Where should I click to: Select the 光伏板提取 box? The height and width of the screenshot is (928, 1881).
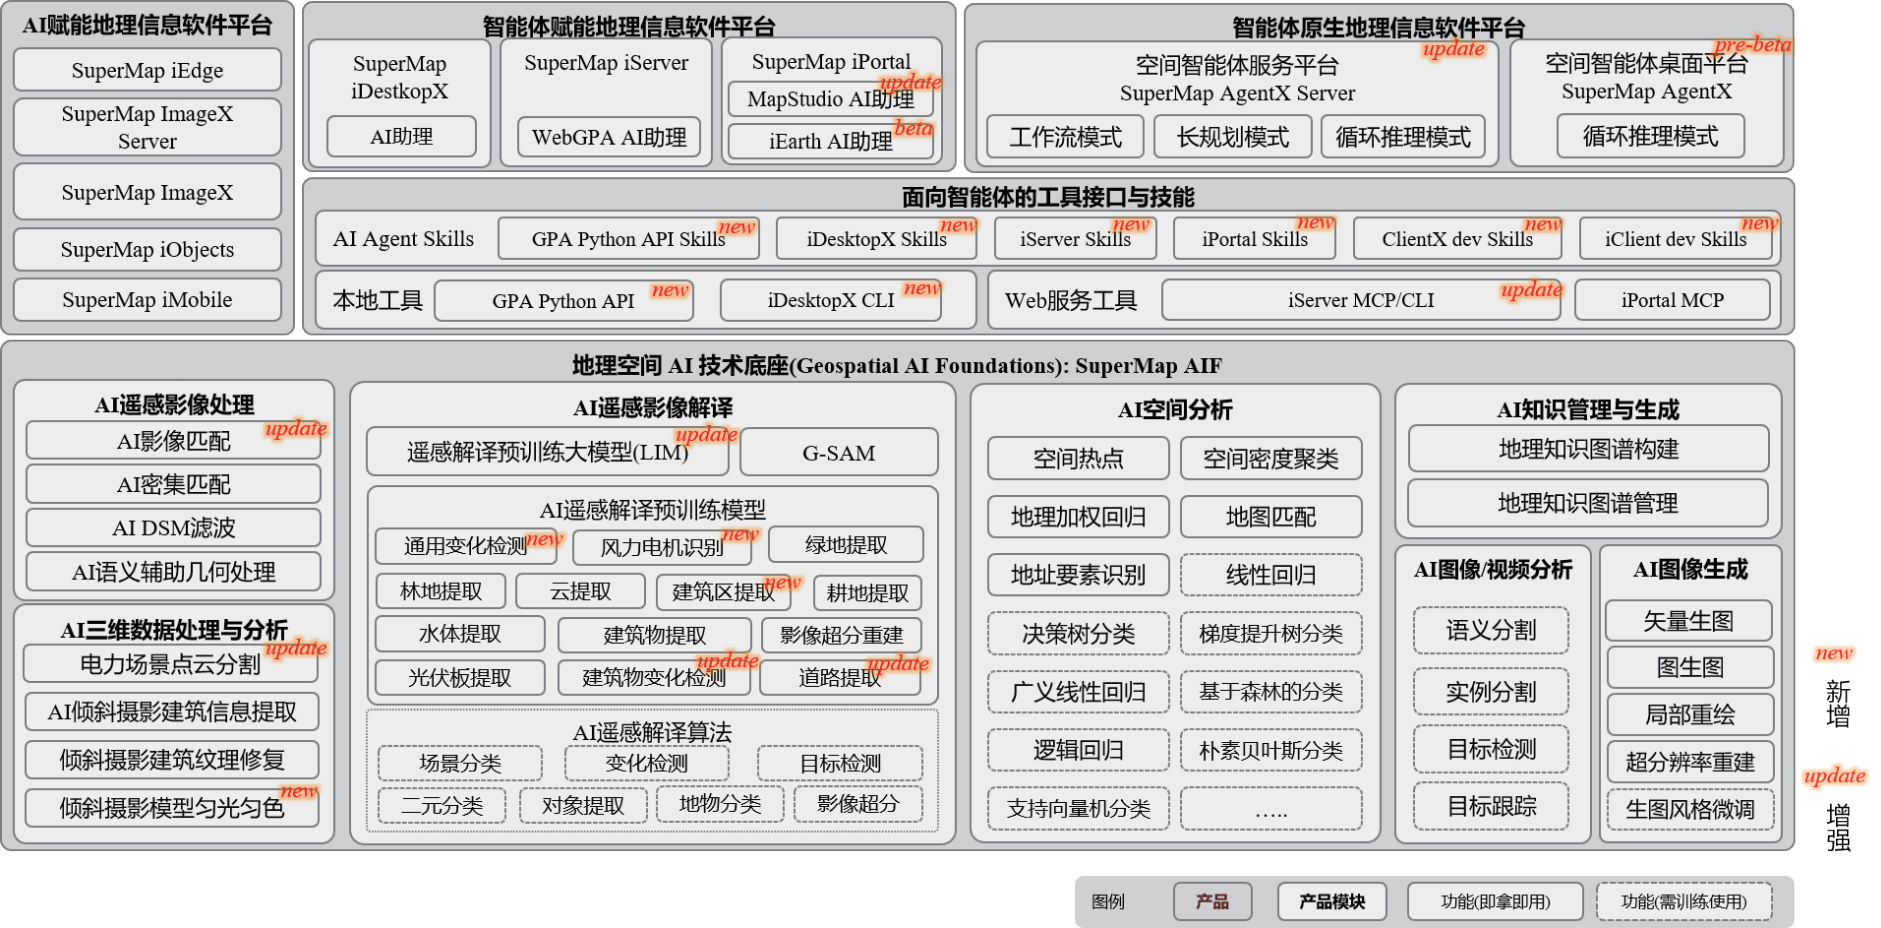460,678
